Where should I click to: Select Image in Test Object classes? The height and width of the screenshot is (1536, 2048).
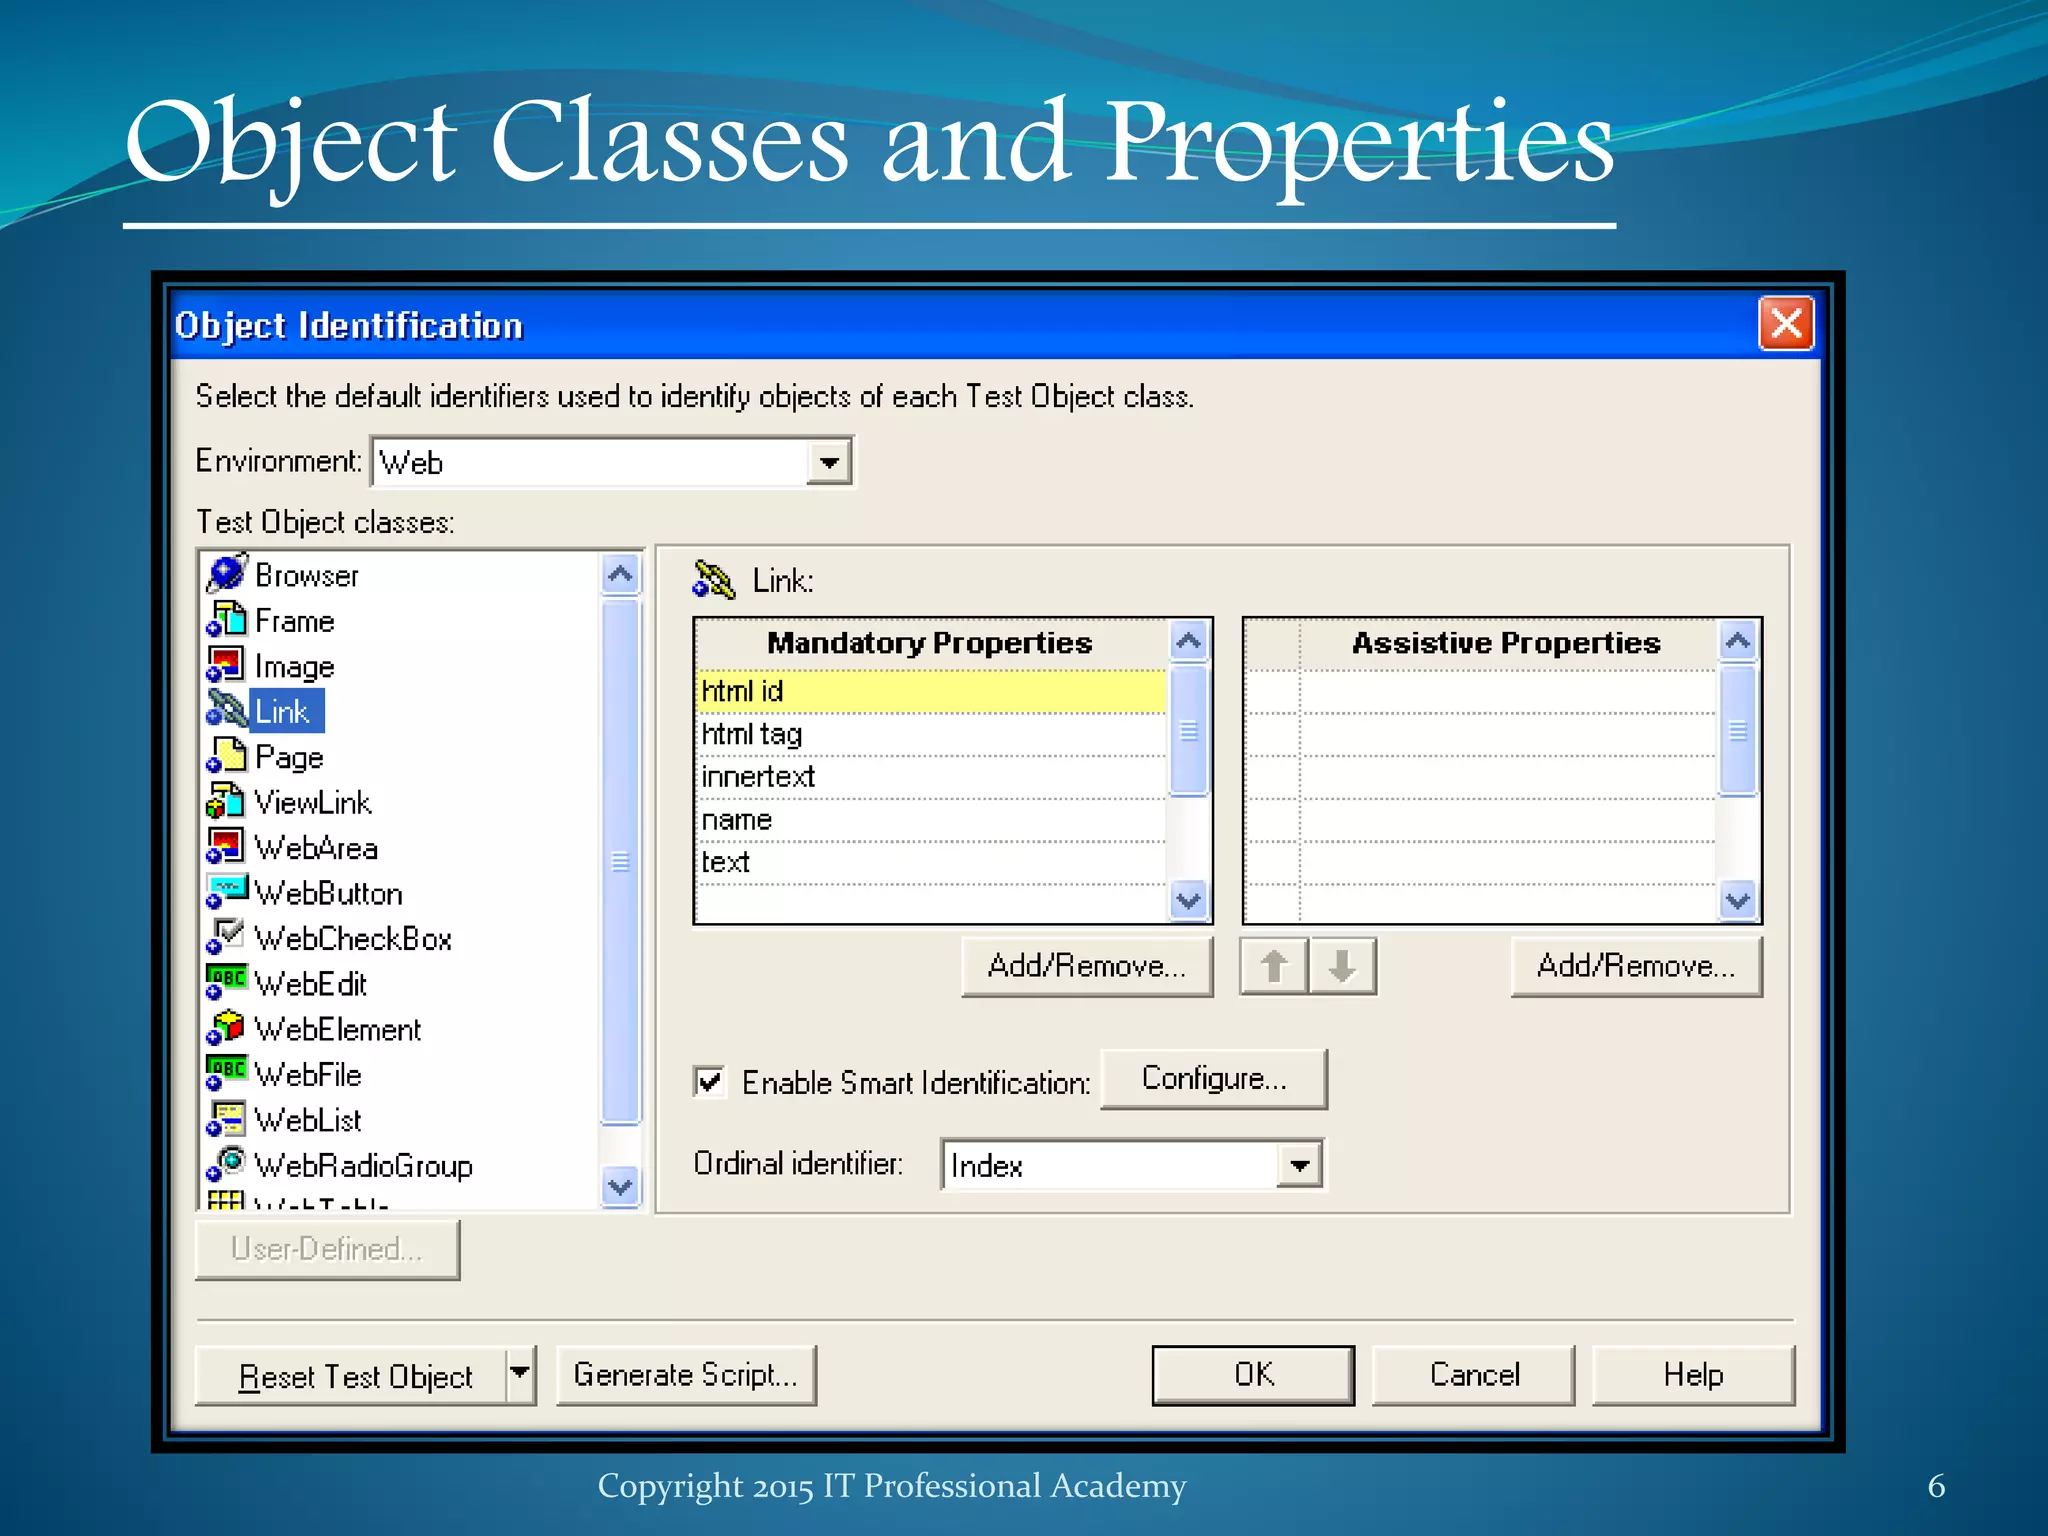tap(294, 666)
